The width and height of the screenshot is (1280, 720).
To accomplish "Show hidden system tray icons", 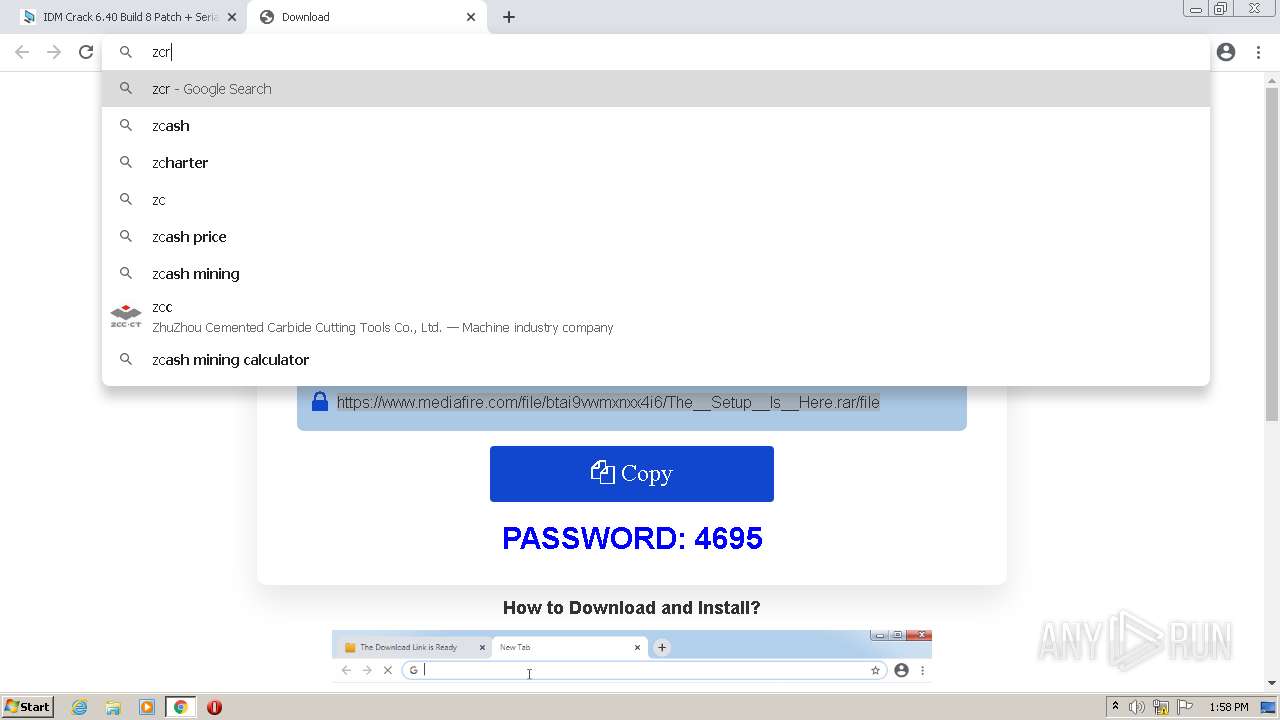I will pyautogui.click(x=1115, y=707).
